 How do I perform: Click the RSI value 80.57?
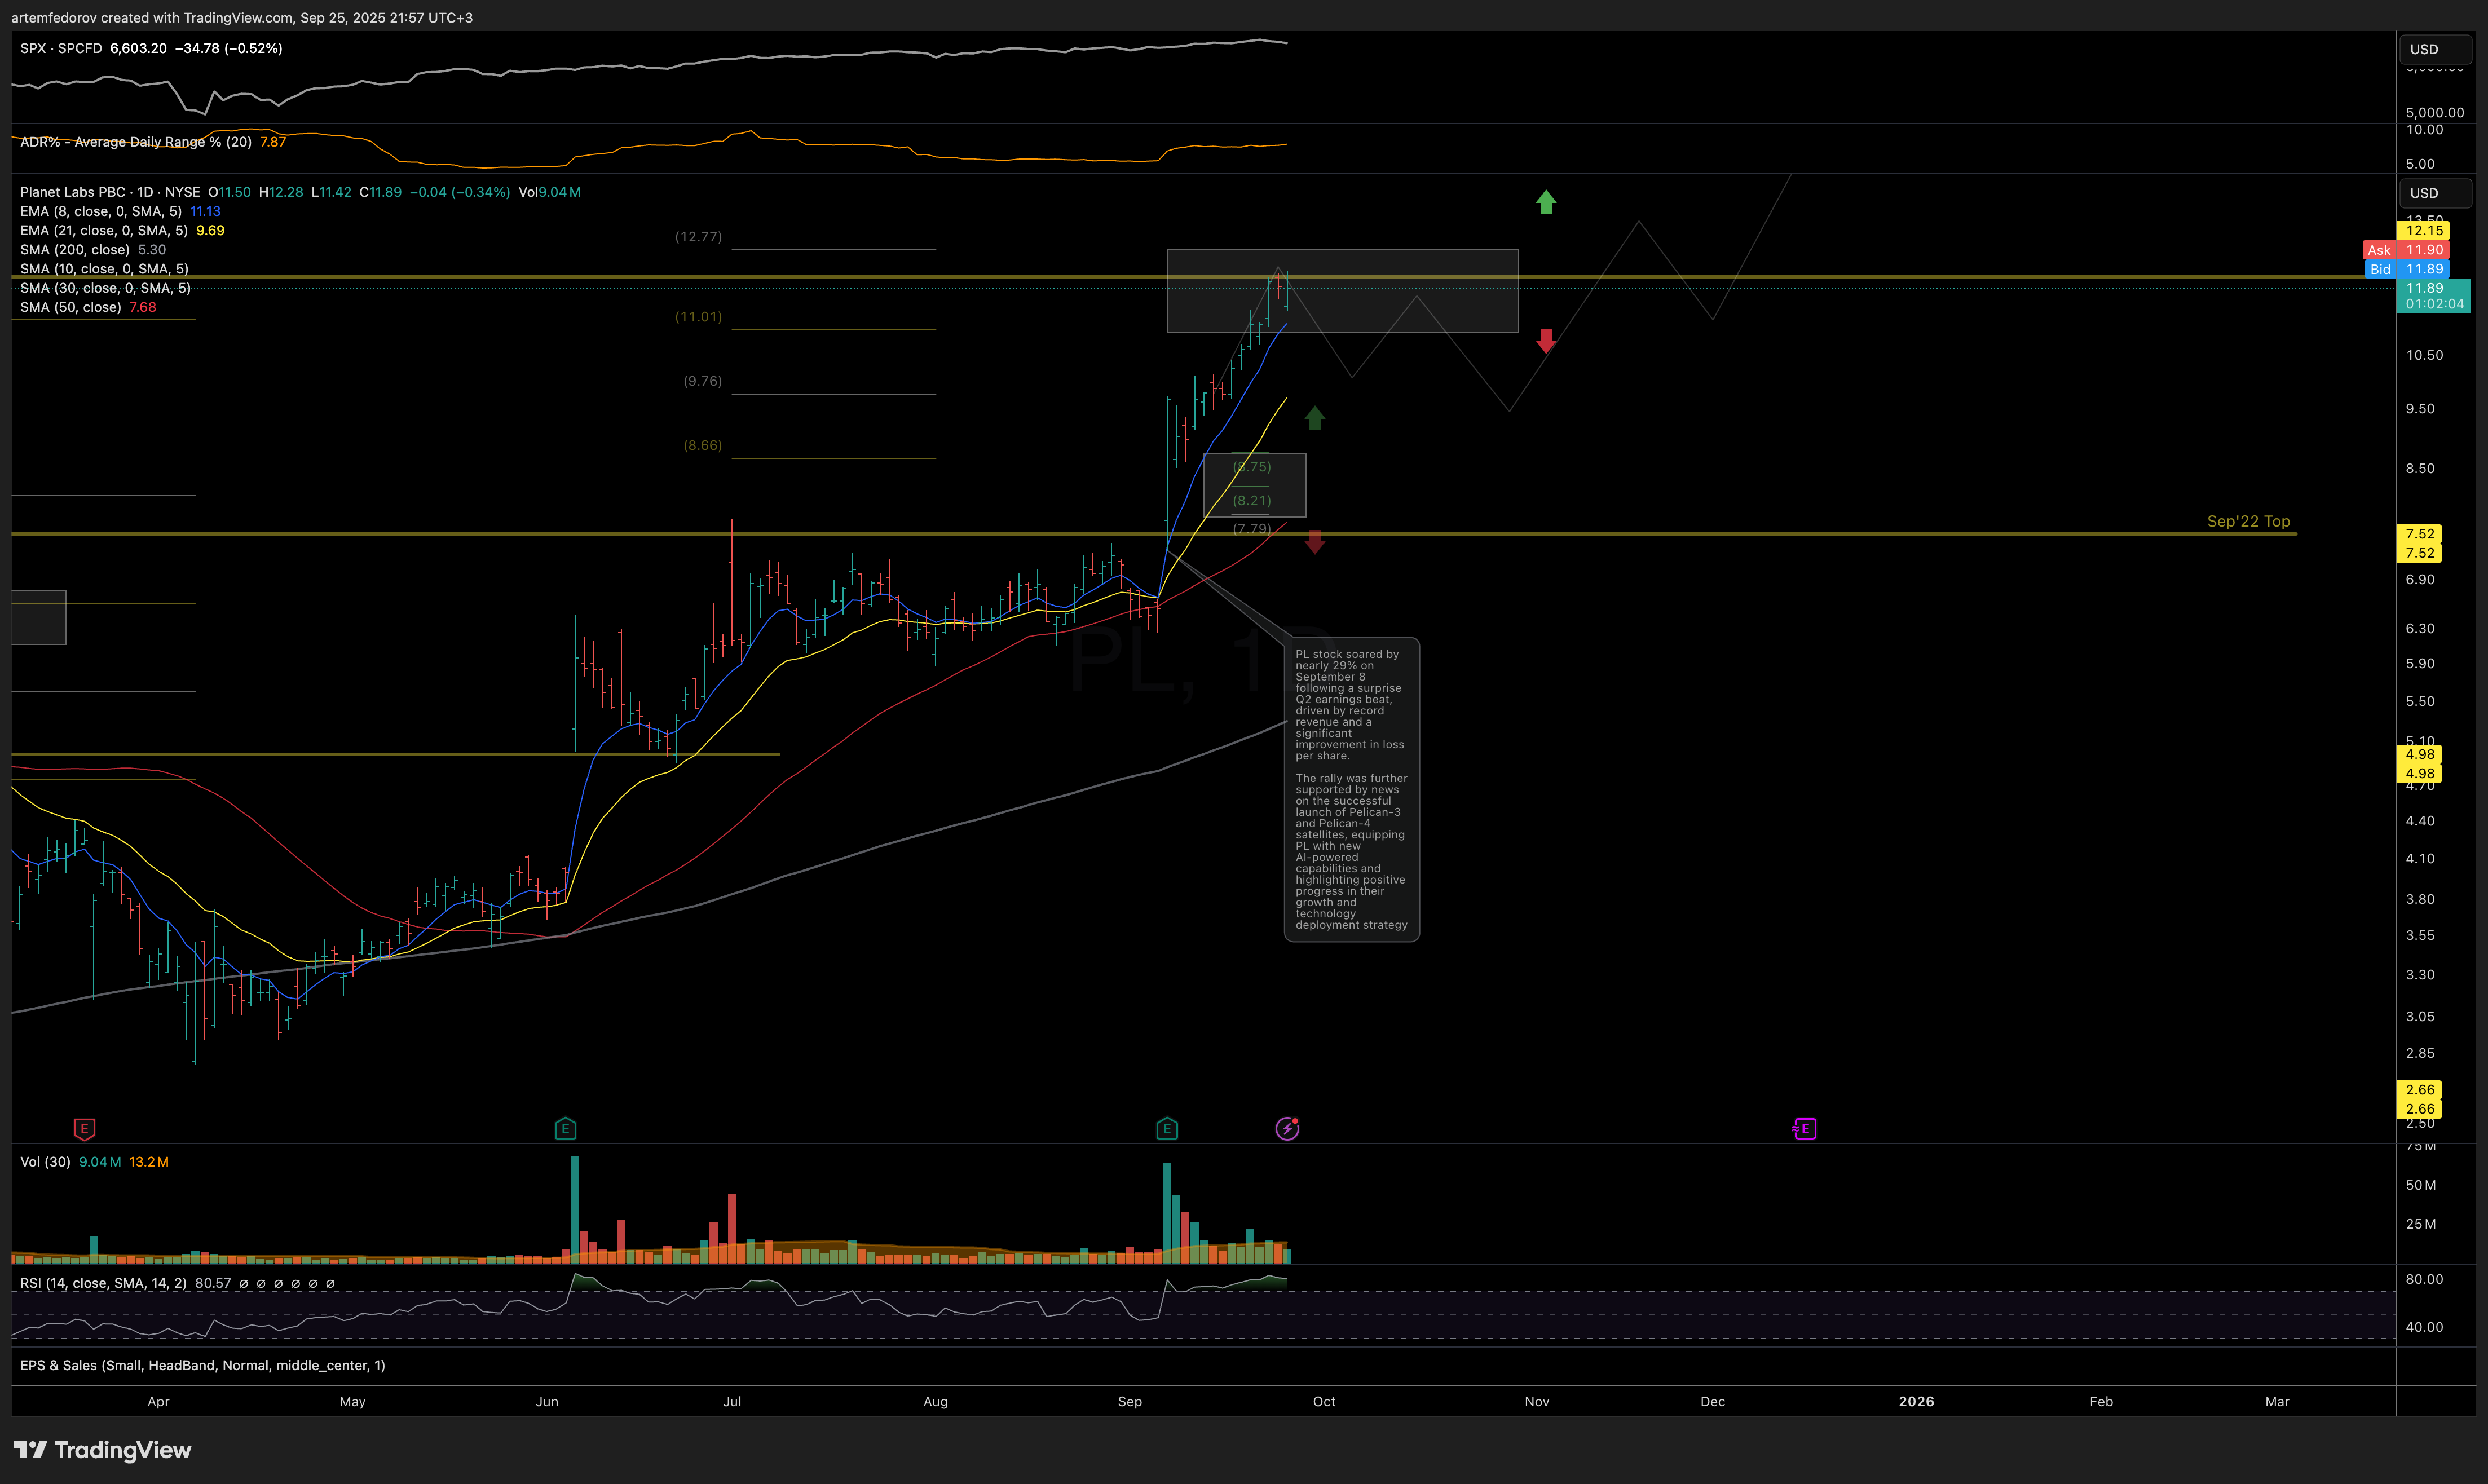click(213, 1283)
